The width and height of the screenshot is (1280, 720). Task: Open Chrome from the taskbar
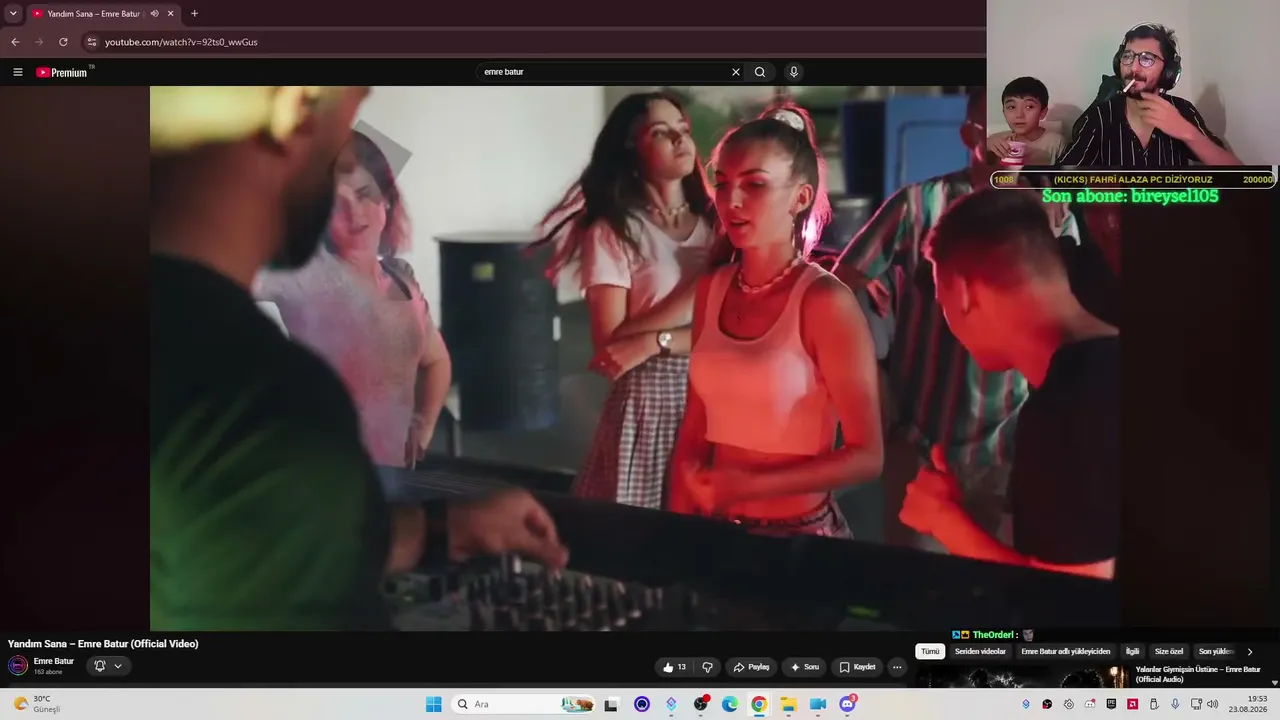(x=759, y=704)
